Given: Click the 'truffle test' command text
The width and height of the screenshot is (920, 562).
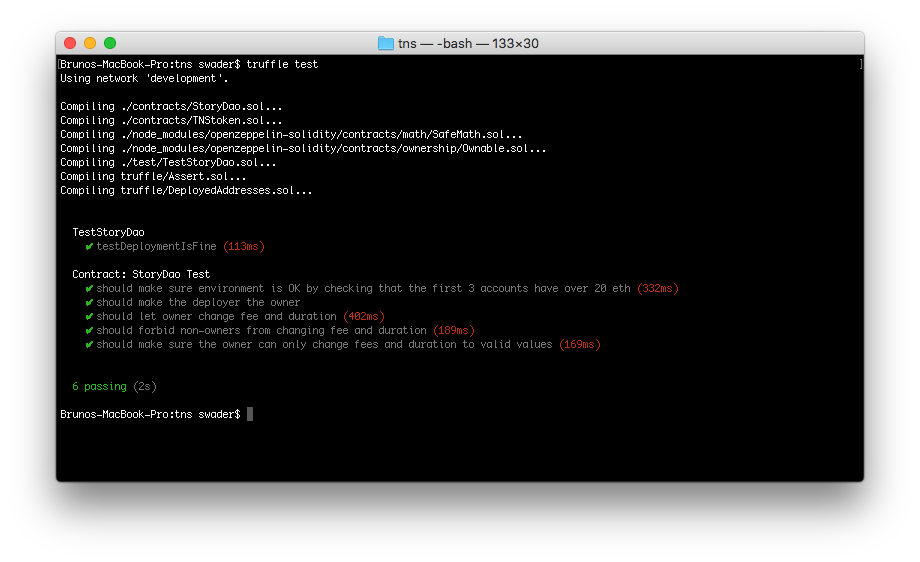Looking at the screenshot, I should (x=282, y=64).
